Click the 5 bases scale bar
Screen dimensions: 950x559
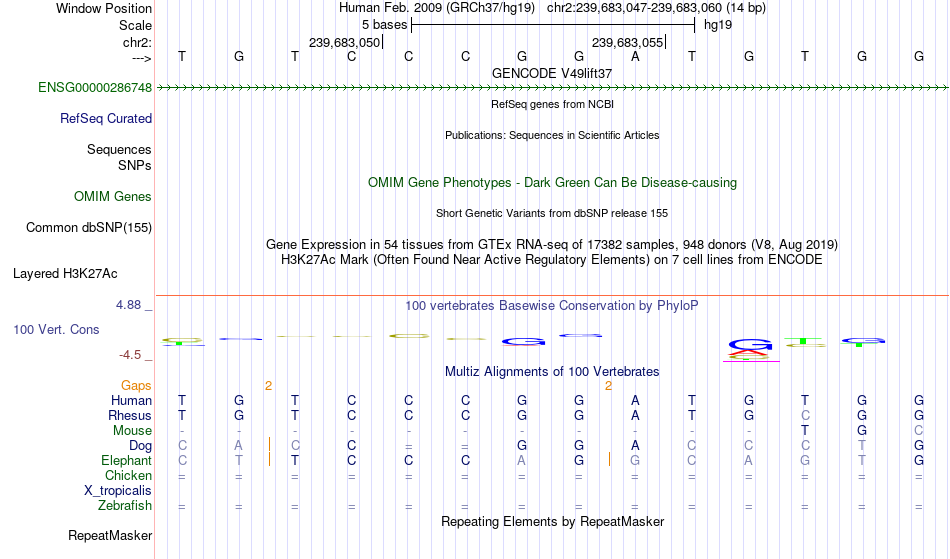[x=553, y=25]
